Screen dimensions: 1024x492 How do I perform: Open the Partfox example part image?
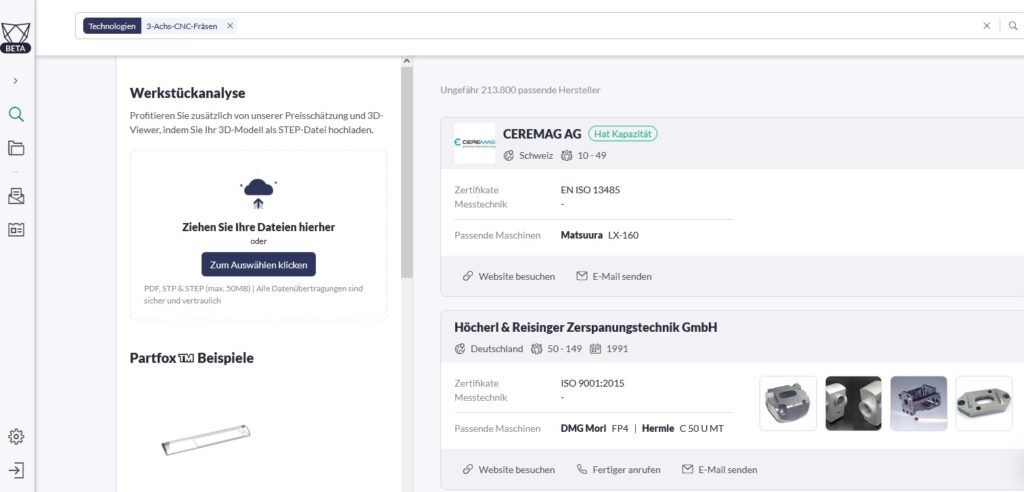(206, 435)
